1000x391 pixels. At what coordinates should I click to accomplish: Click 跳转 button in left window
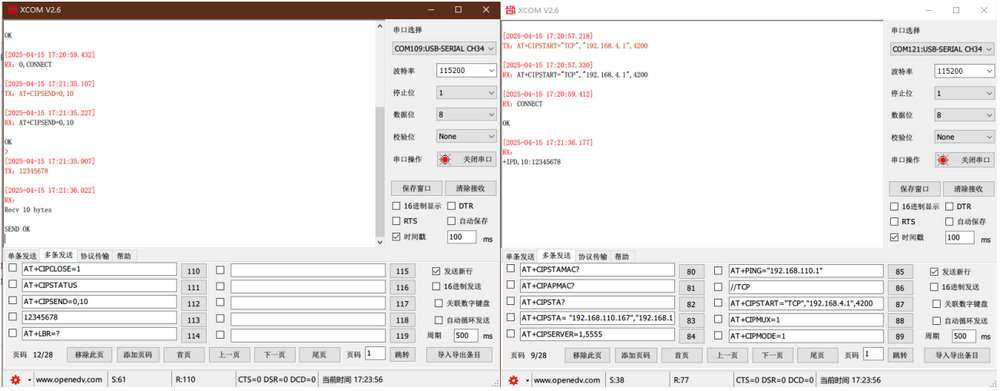(402, 355)
